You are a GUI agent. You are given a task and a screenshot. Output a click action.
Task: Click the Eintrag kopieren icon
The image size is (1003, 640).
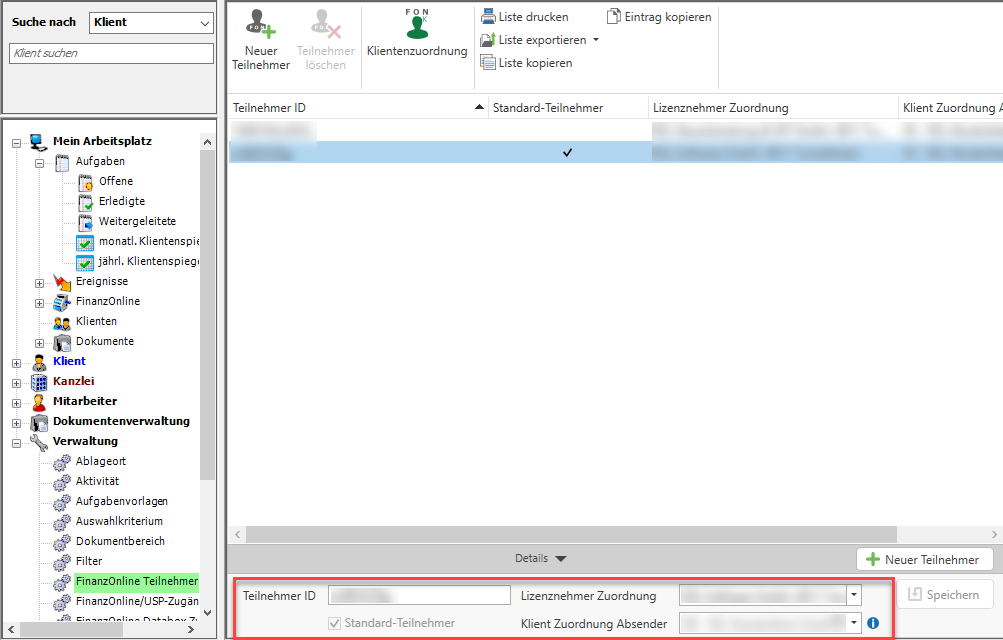click(x=614, y=17)
